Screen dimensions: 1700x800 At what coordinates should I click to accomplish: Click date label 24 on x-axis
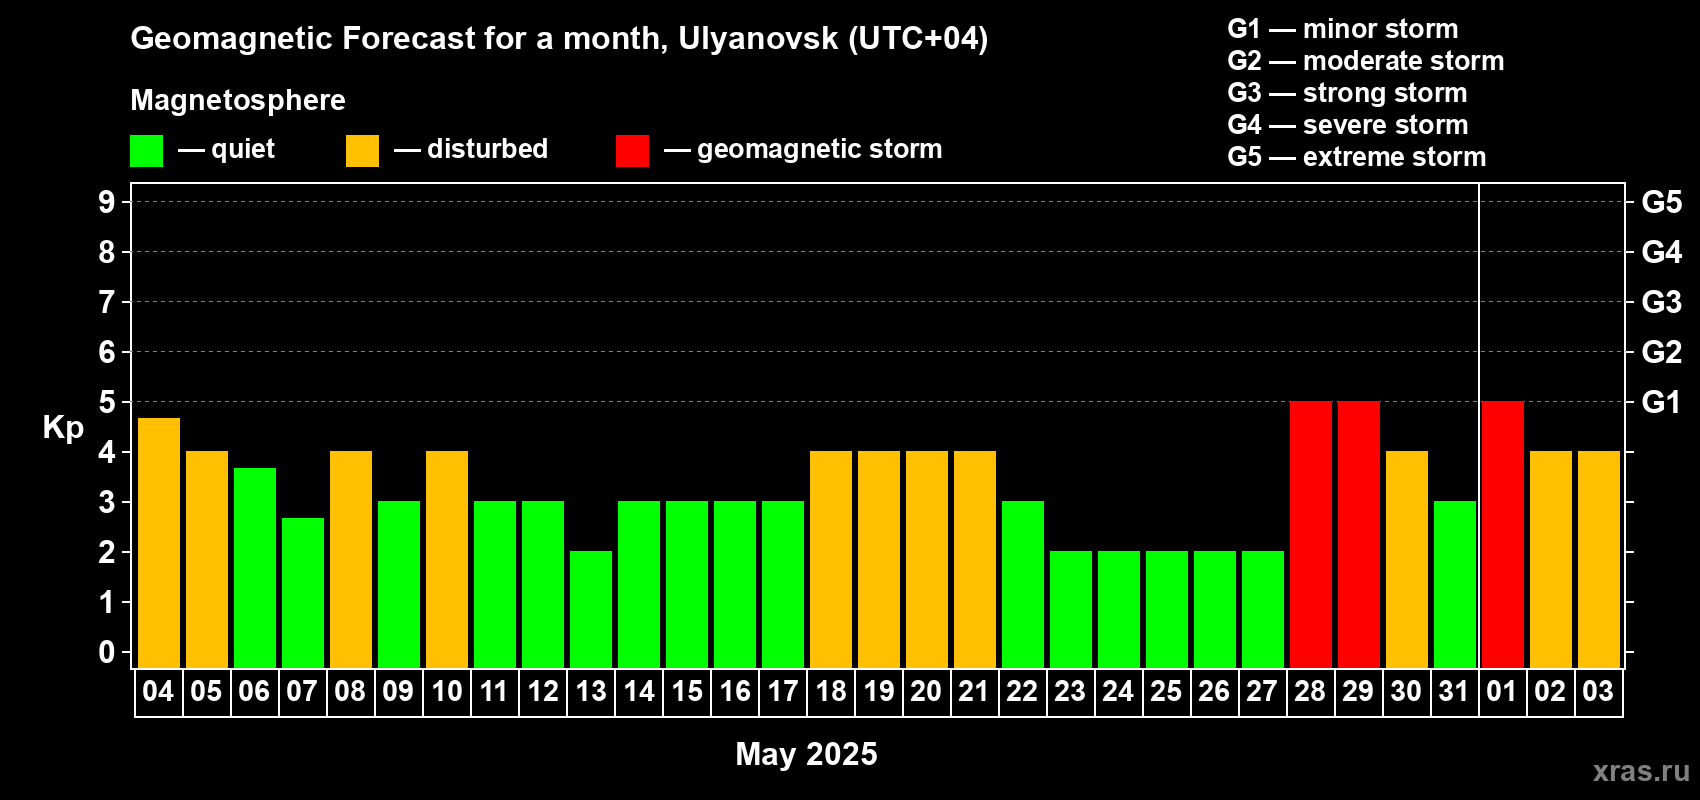(1118, 692)
